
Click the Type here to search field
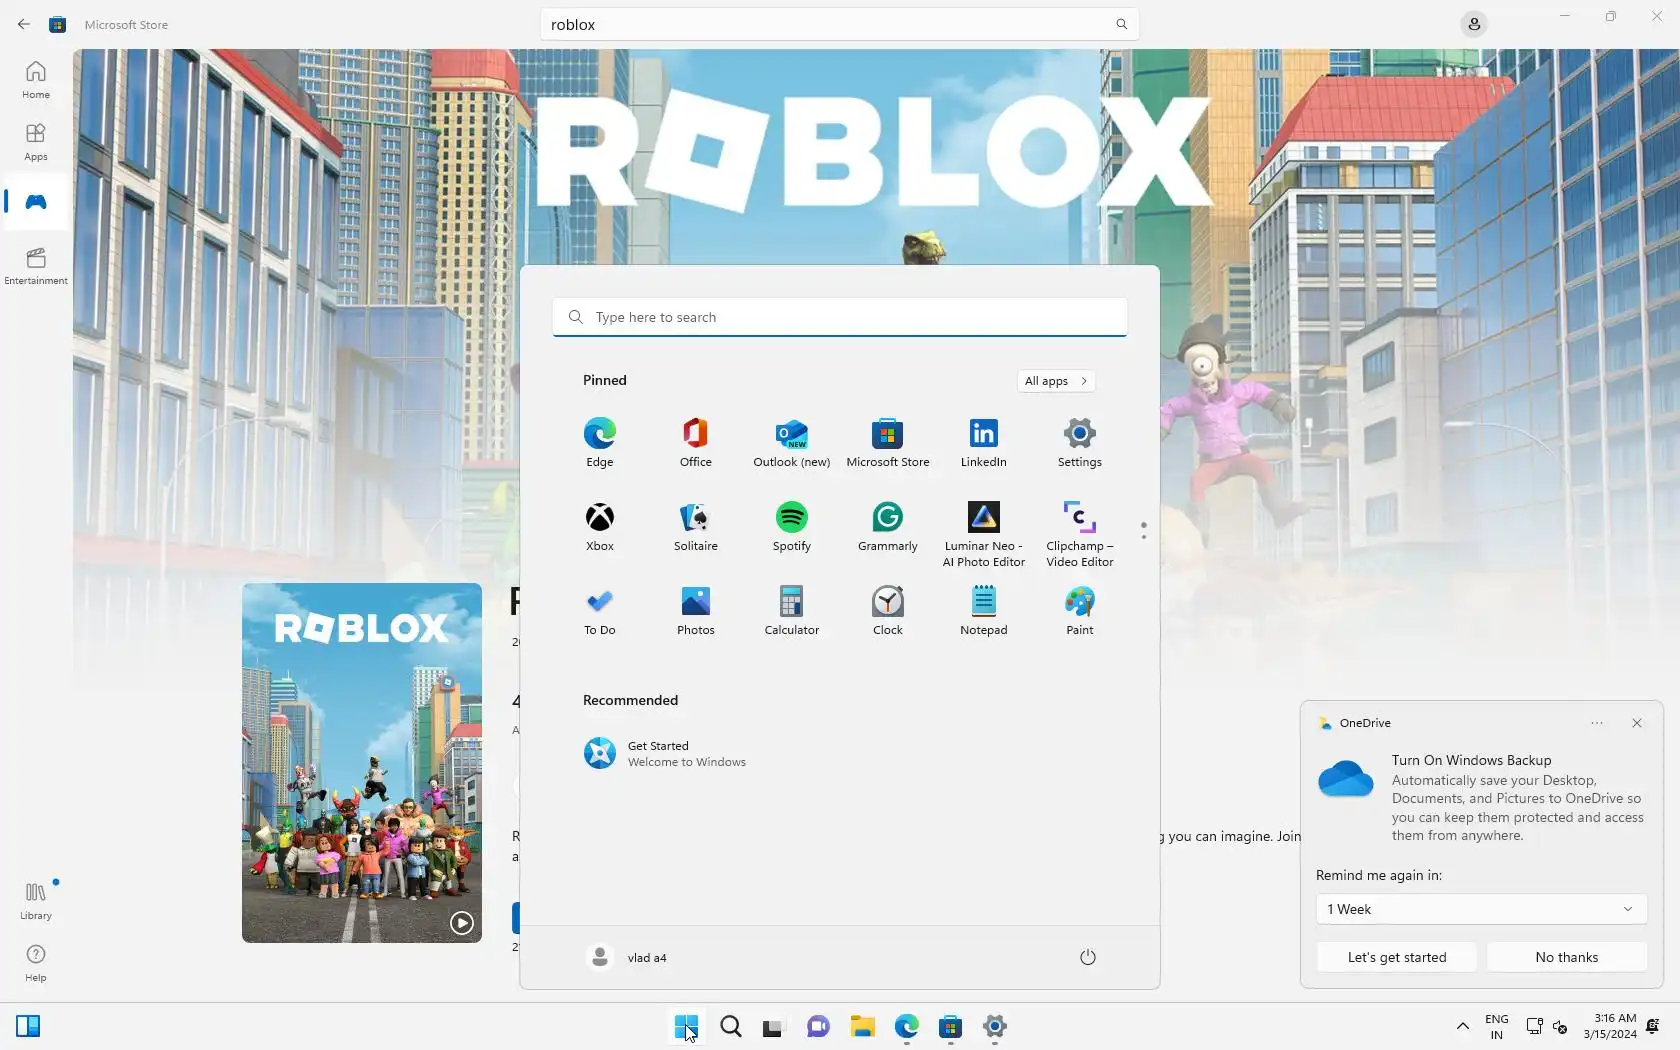[x=840, y=317]
